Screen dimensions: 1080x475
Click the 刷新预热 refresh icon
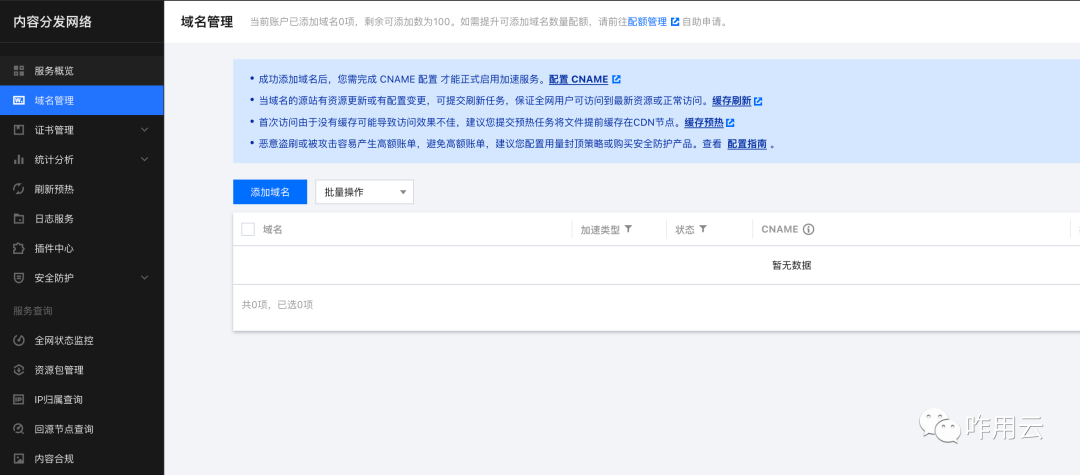[19, 189]
